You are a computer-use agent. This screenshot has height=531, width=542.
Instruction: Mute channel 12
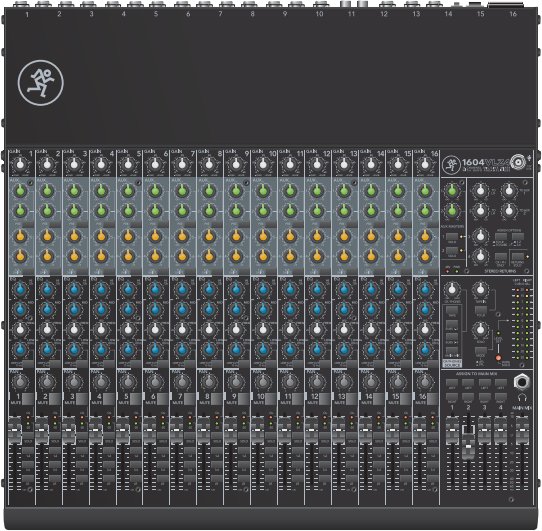[x=325, y=399]
